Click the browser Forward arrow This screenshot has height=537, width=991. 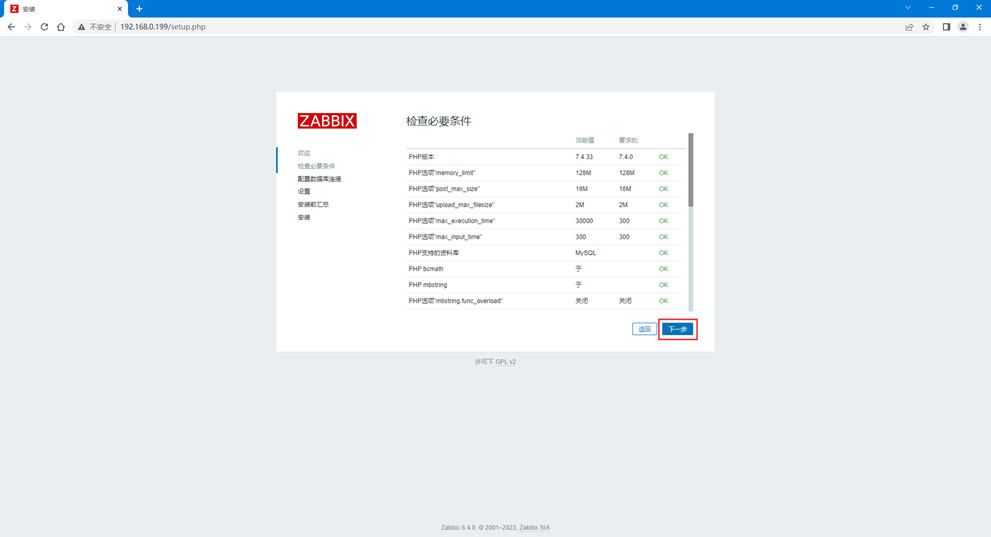click(28, 27)
